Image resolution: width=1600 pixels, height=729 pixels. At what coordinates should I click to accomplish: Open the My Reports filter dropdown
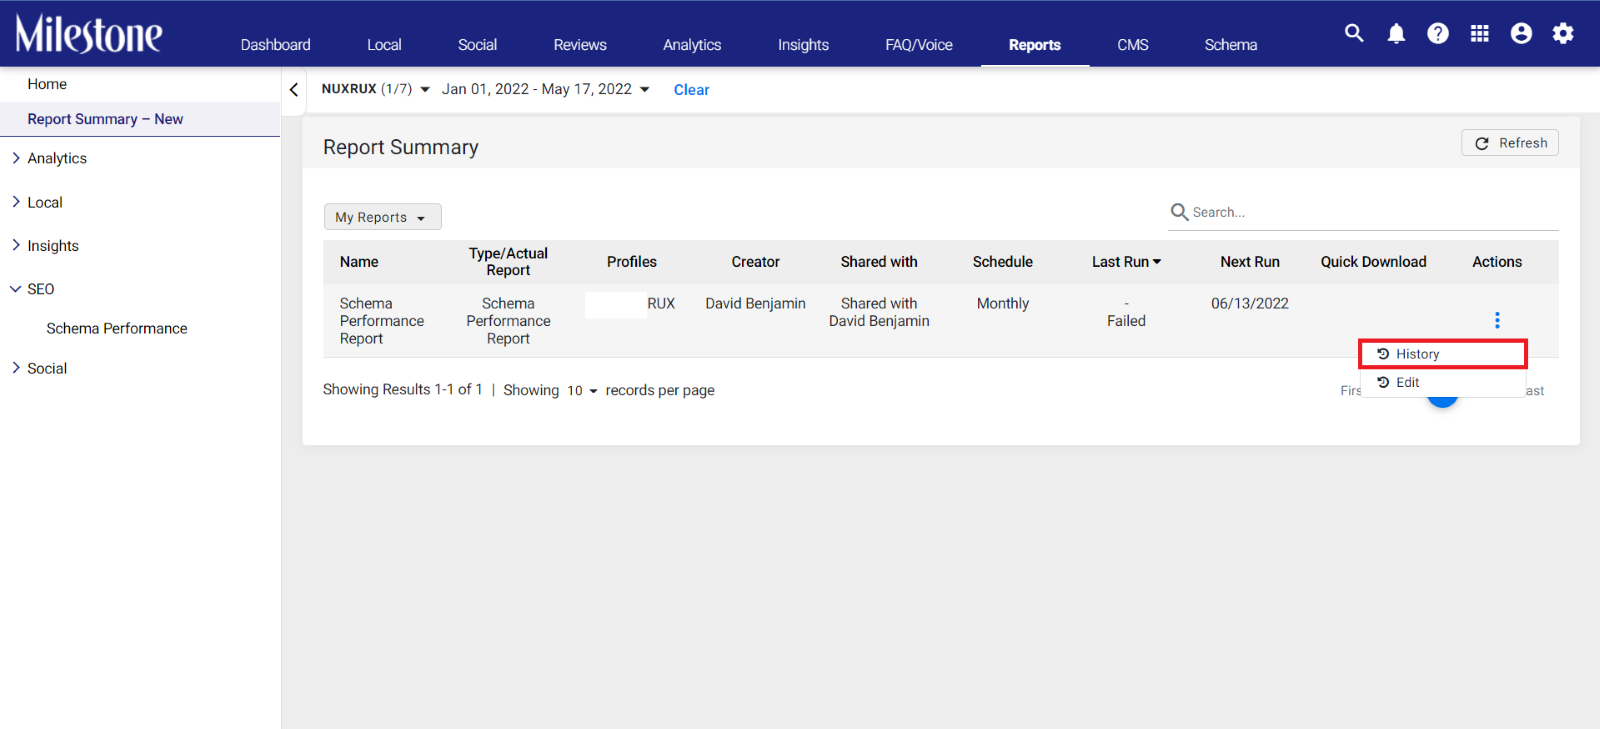[382, 217]
